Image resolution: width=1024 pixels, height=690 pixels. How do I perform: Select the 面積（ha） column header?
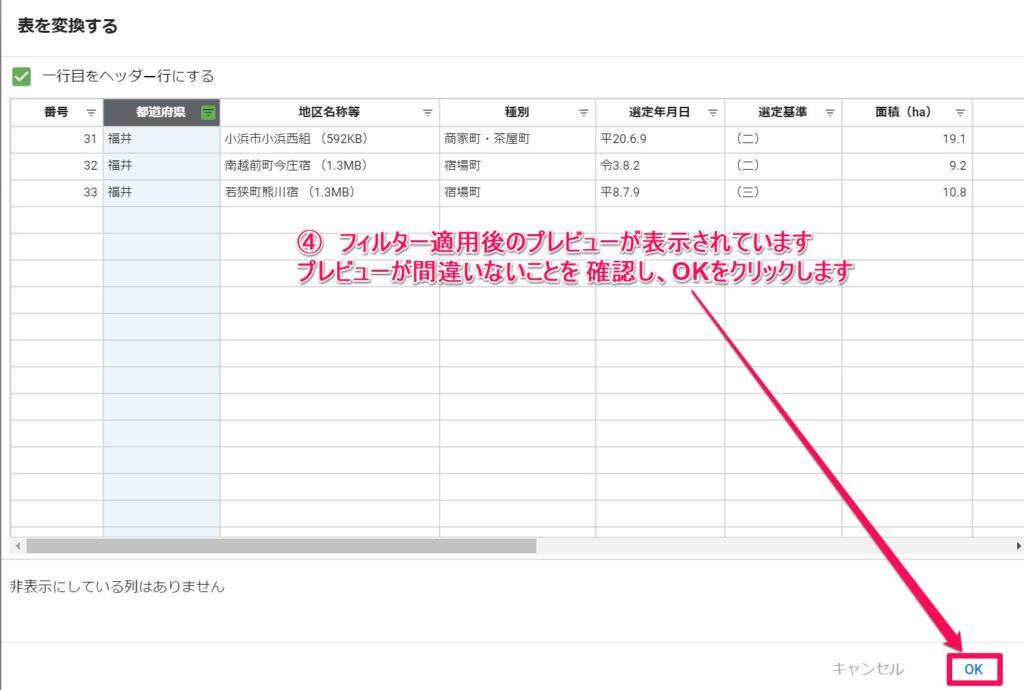click(907, 112)
